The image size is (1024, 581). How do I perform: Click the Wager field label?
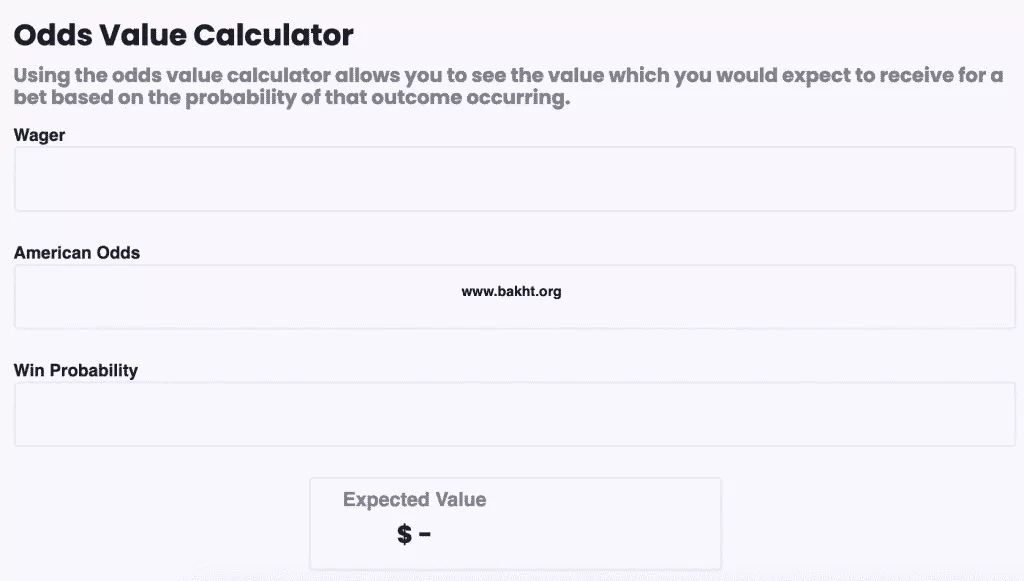[40, 135]
